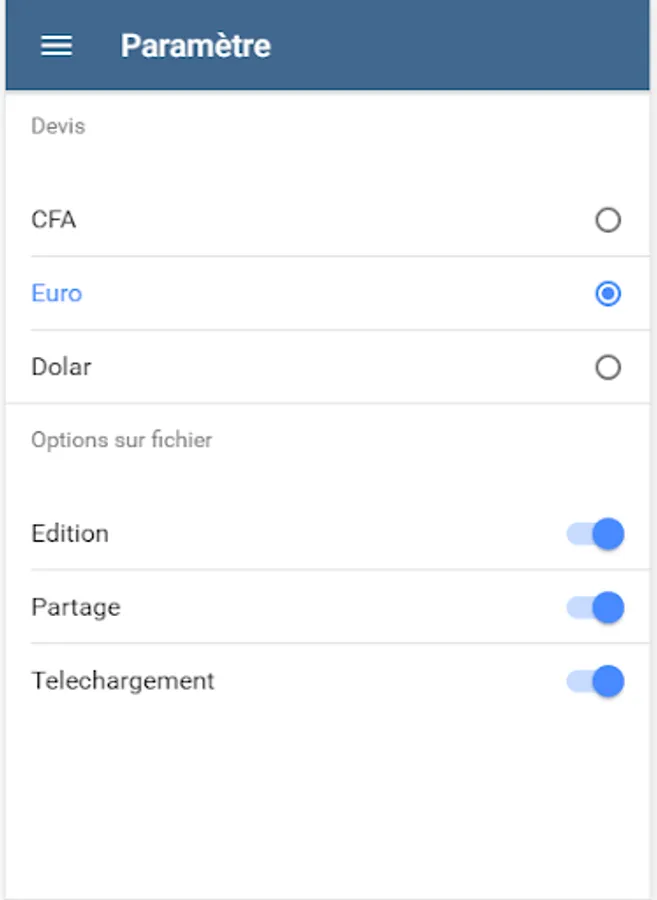The image size is (657, 900).
Task: Click the divider line between Dolar row and Options sur fichier
Action: 328,404
